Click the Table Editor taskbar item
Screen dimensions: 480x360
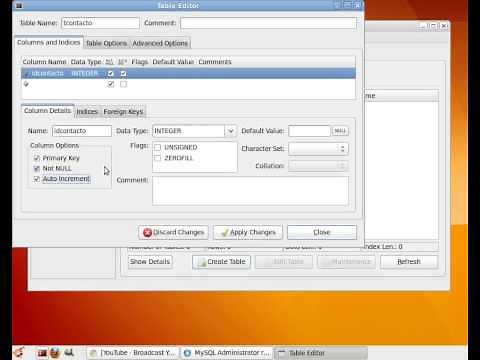pyautogui.click(x=321, y=353)
